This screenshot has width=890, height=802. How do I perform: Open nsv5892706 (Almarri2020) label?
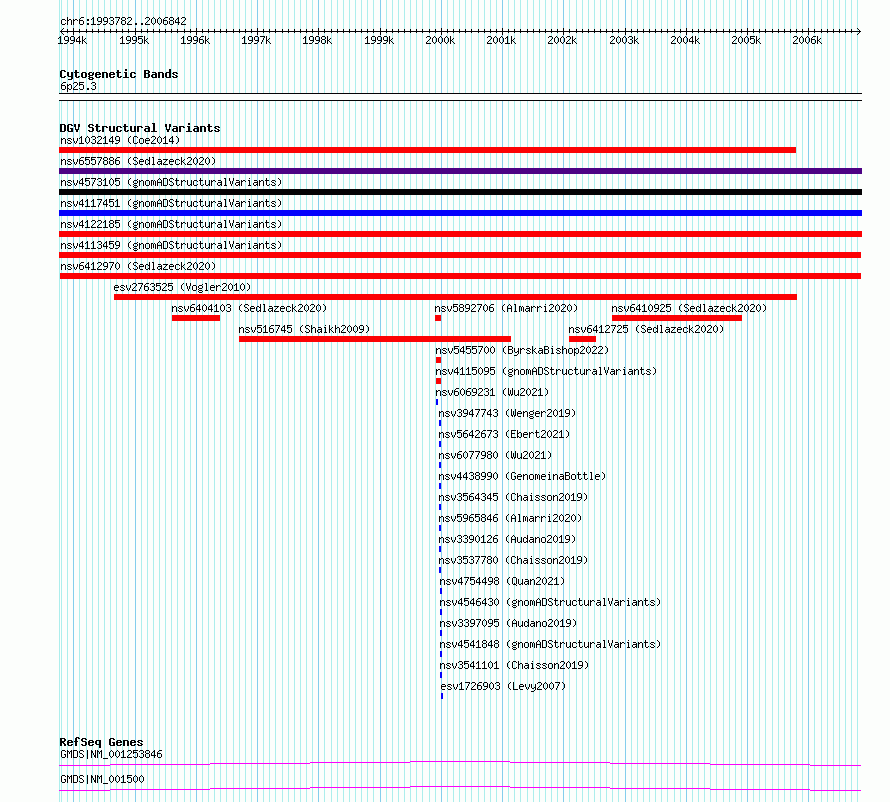(x=506, y=308)
